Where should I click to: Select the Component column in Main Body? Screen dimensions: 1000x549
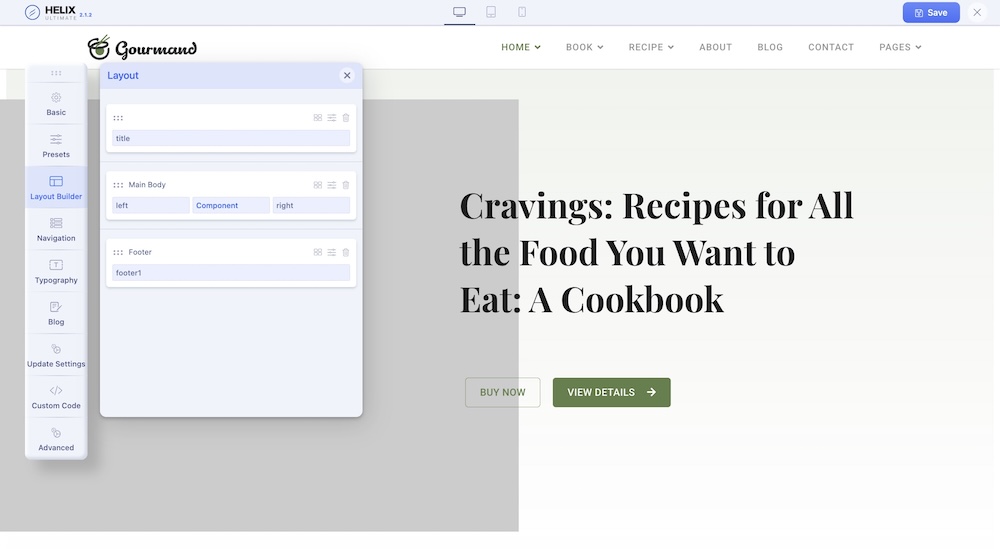(x=231, y=205)
